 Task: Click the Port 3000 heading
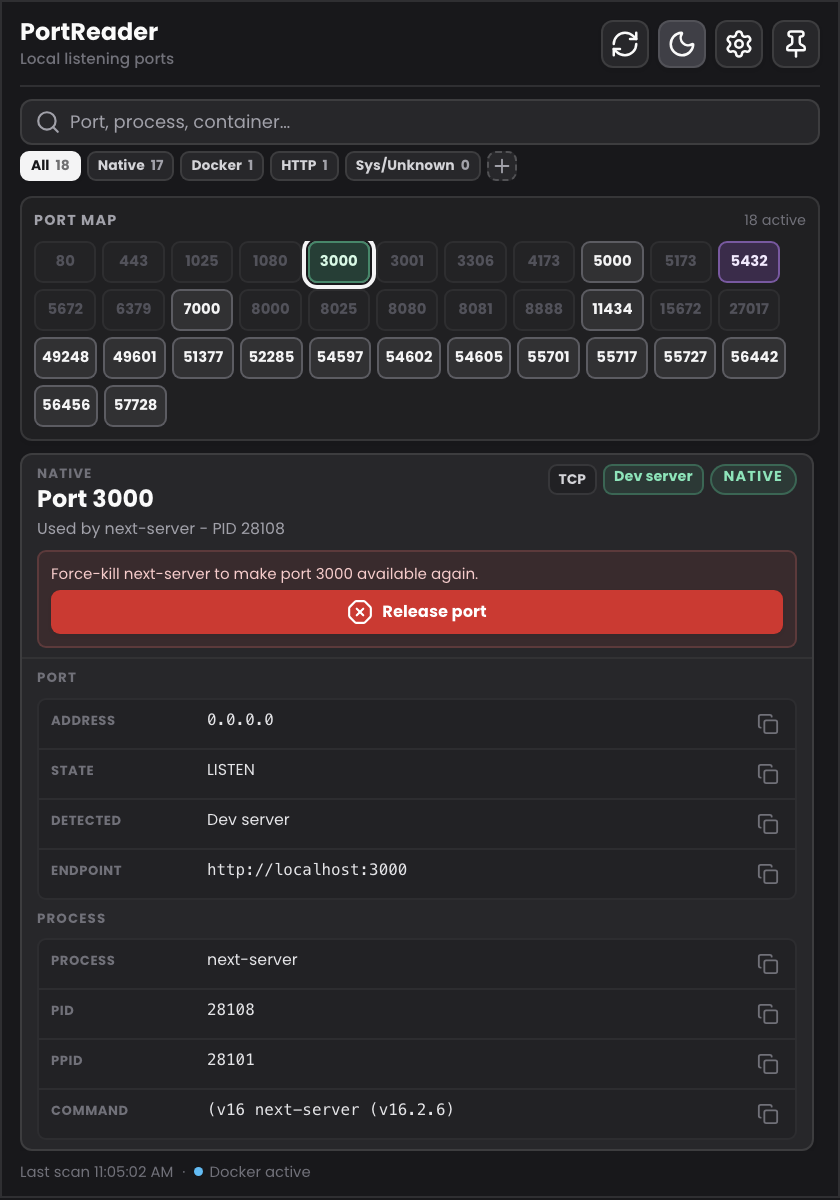tap(95, 498)
